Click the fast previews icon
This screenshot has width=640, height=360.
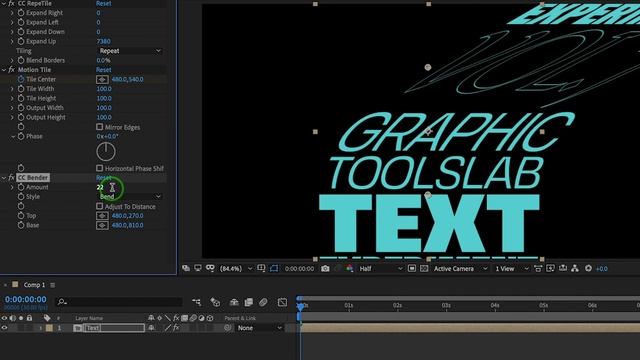click(551, 269)
